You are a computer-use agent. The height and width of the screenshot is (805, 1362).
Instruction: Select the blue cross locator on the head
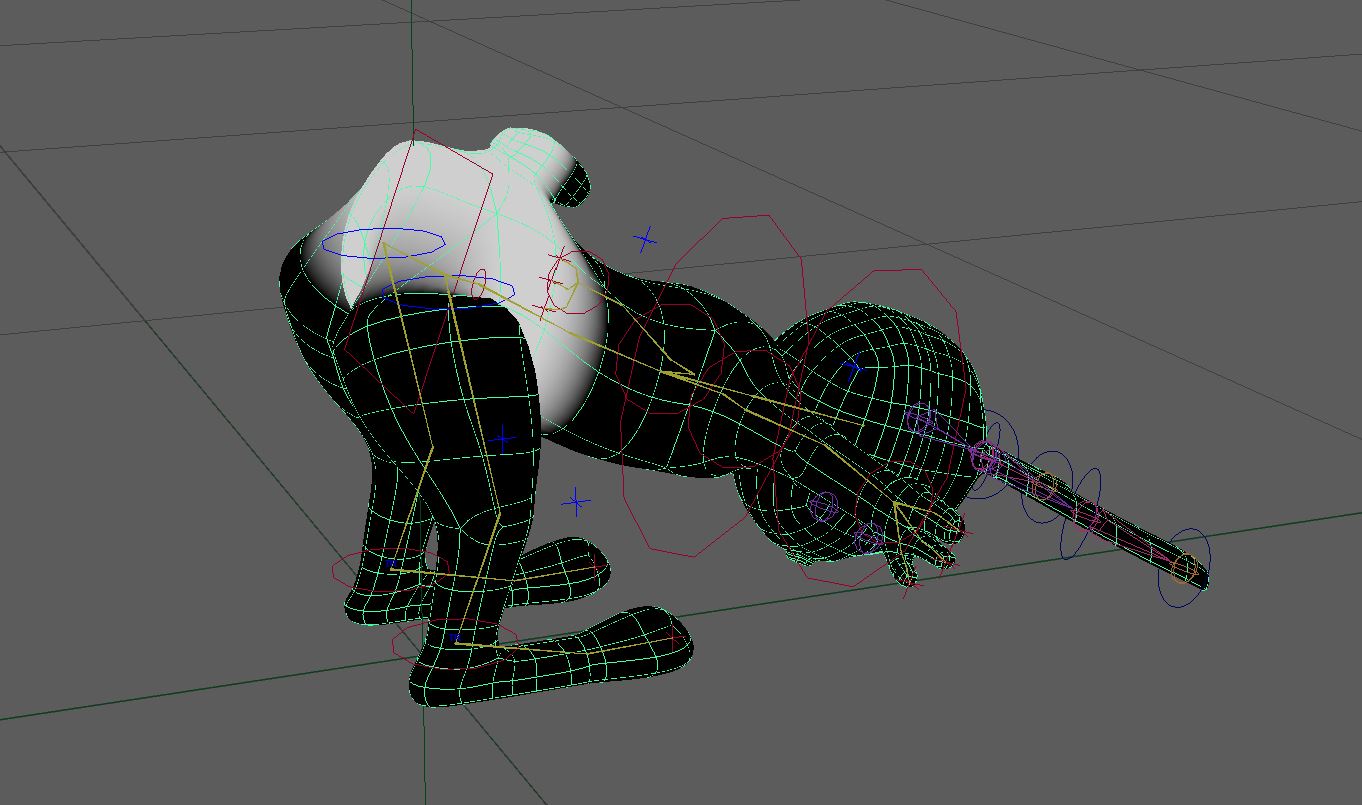point(852,369)
